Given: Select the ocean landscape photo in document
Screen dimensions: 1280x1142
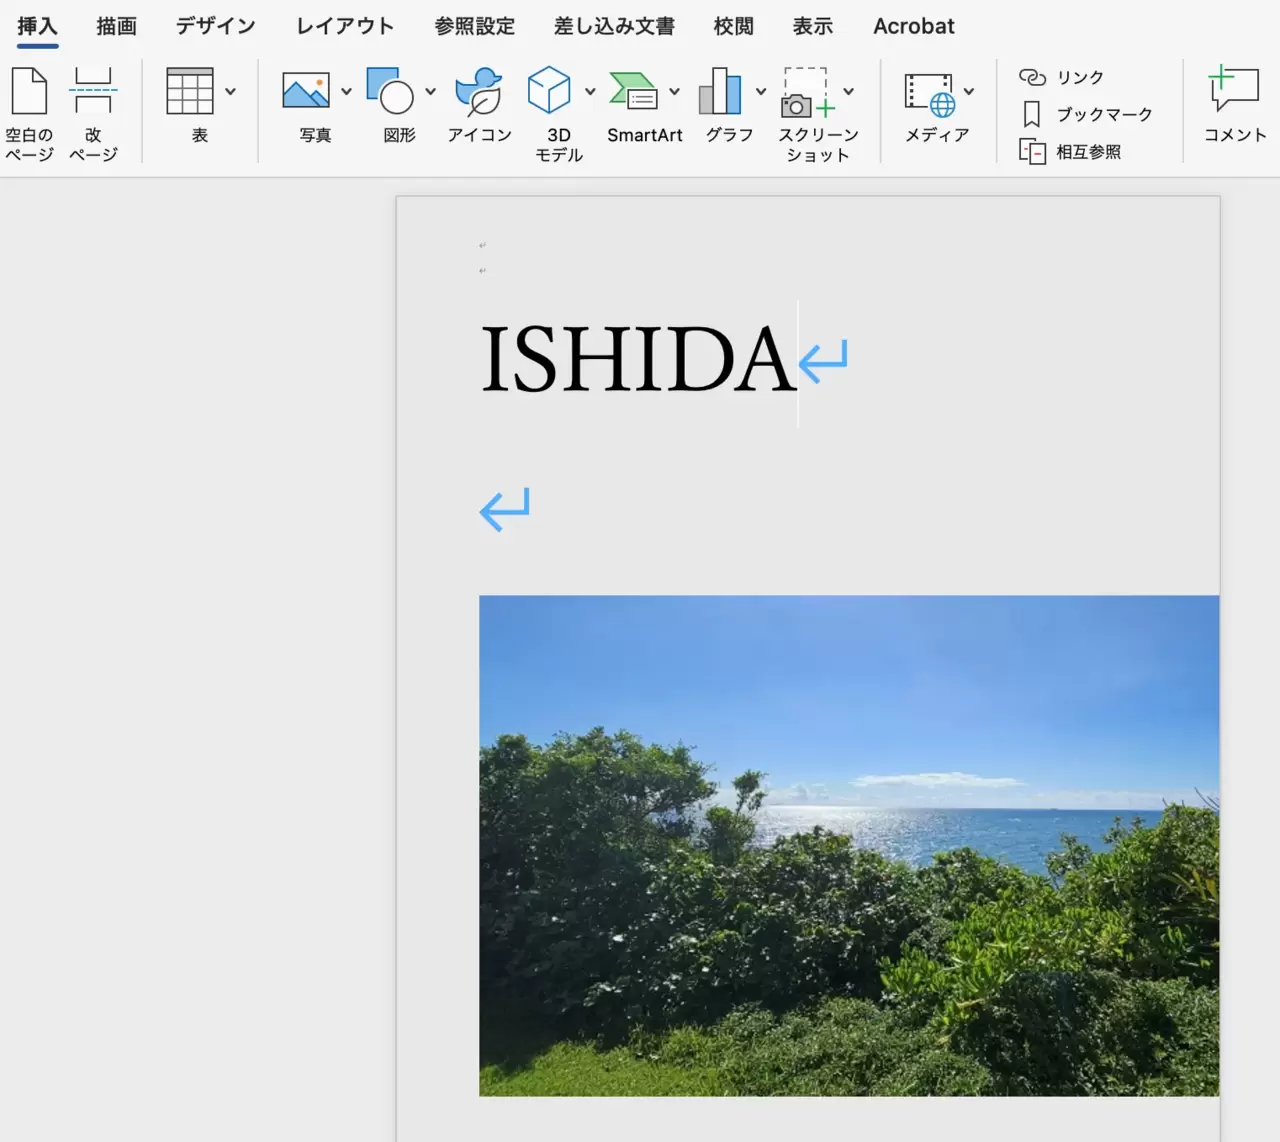Looking at the screenshot, I should coord(848,845).
